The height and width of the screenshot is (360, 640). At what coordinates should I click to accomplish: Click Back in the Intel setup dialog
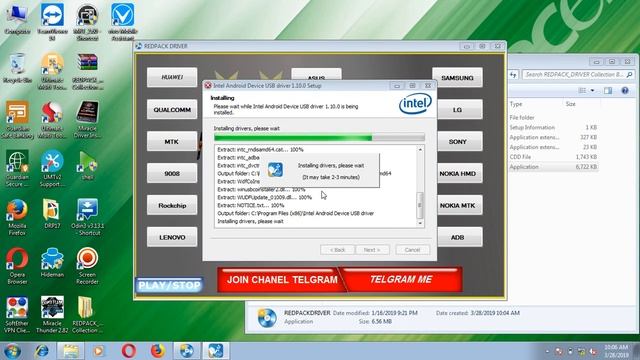click(x=337, y=250)
